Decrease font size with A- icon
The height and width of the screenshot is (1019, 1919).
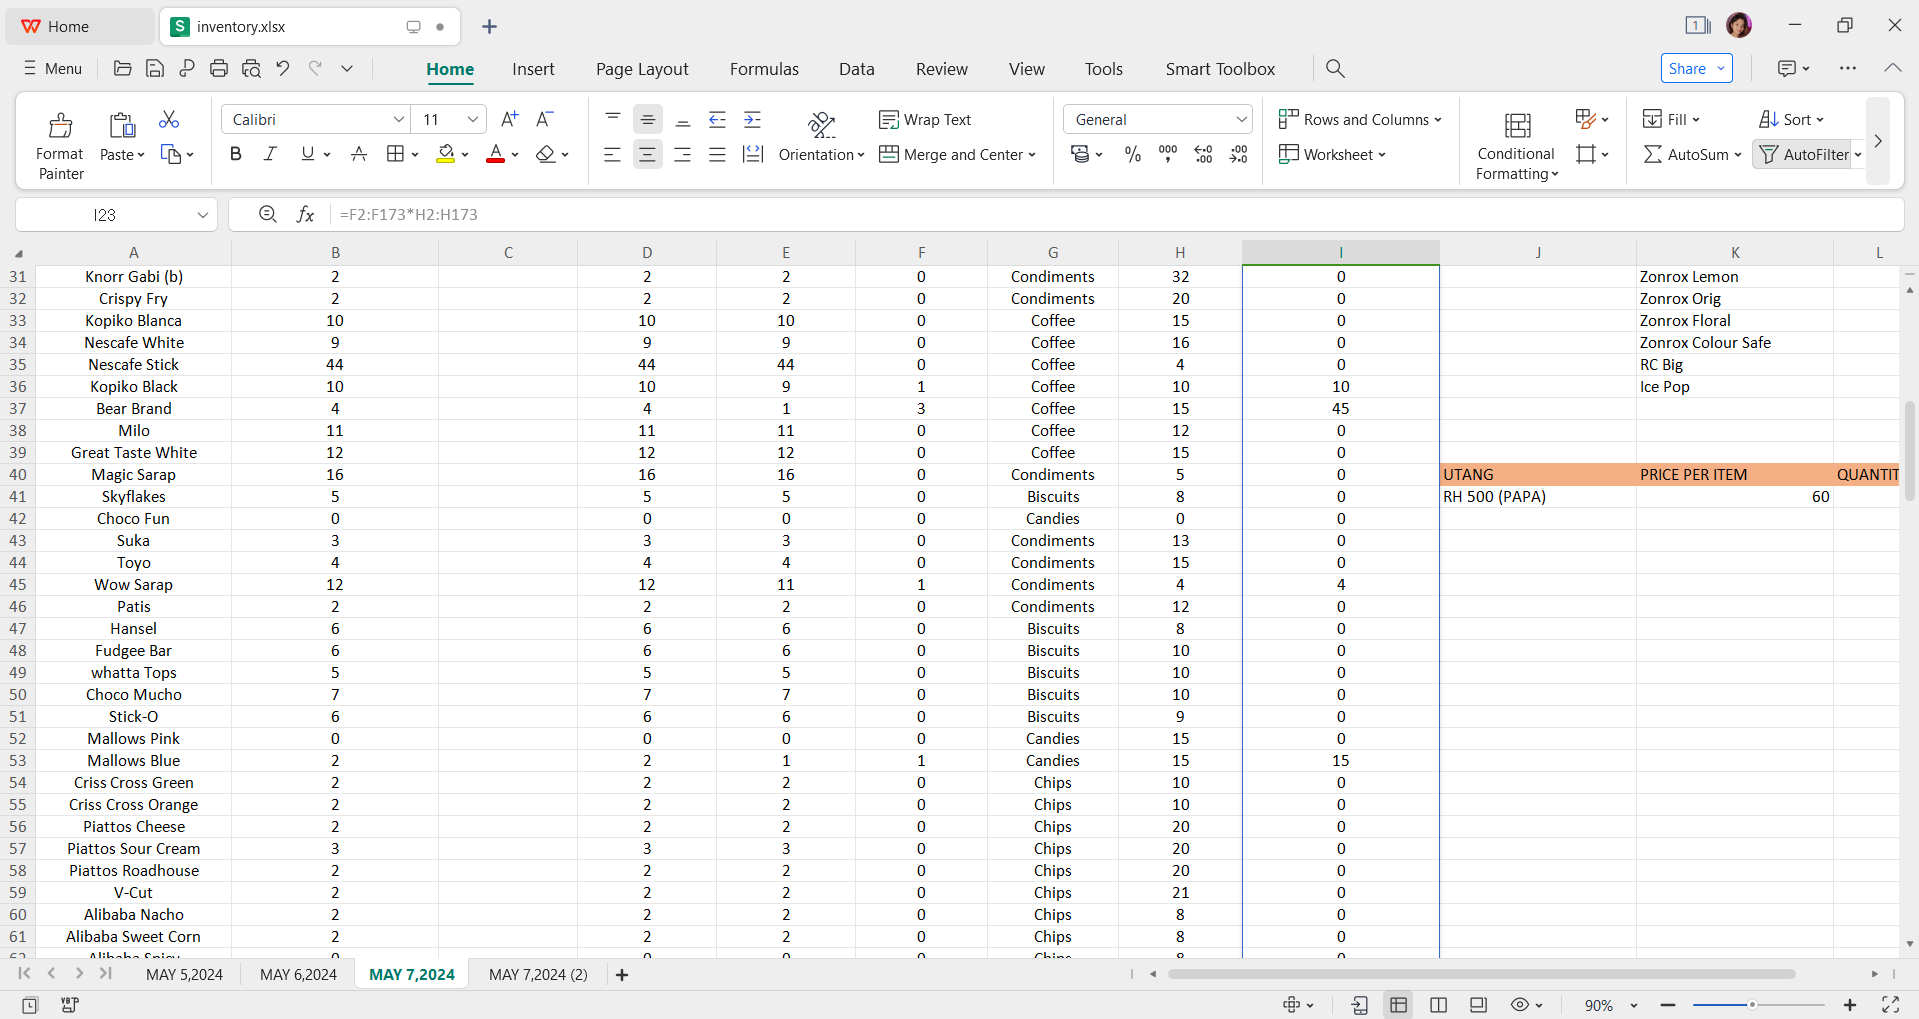544,119
